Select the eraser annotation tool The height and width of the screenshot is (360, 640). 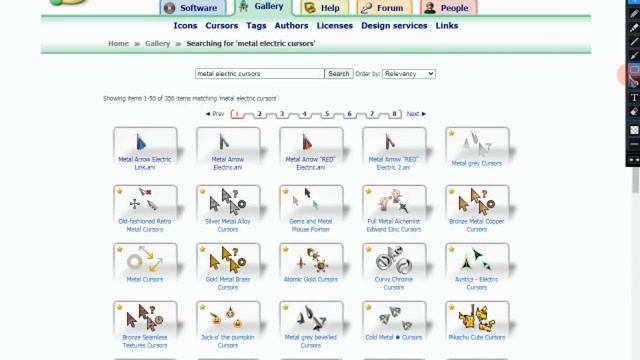tap(634, 112)
